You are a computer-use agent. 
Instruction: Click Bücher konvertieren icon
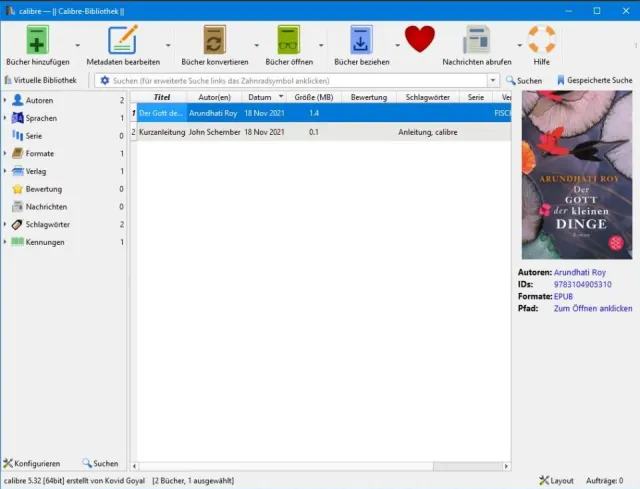214,40
